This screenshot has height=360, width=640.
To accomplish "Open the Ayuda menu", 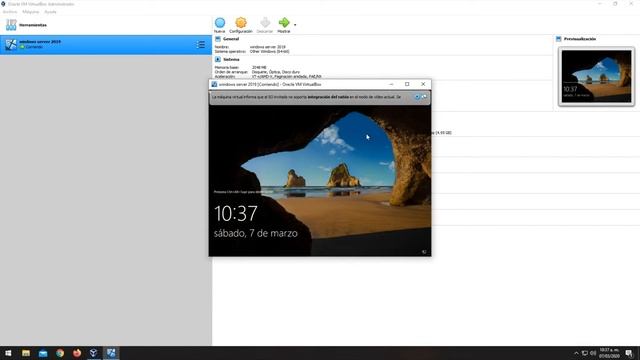I will coord(50,12).
